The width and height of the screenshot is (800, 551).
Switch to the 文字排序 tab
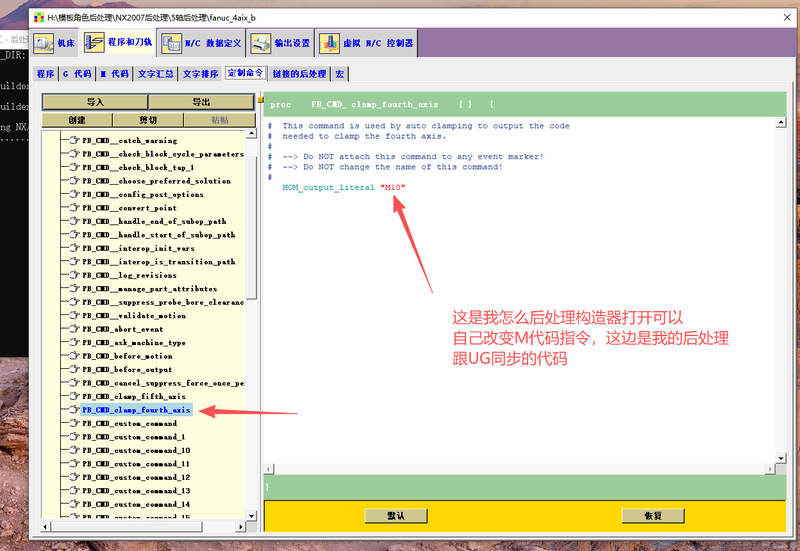(200, 74)
